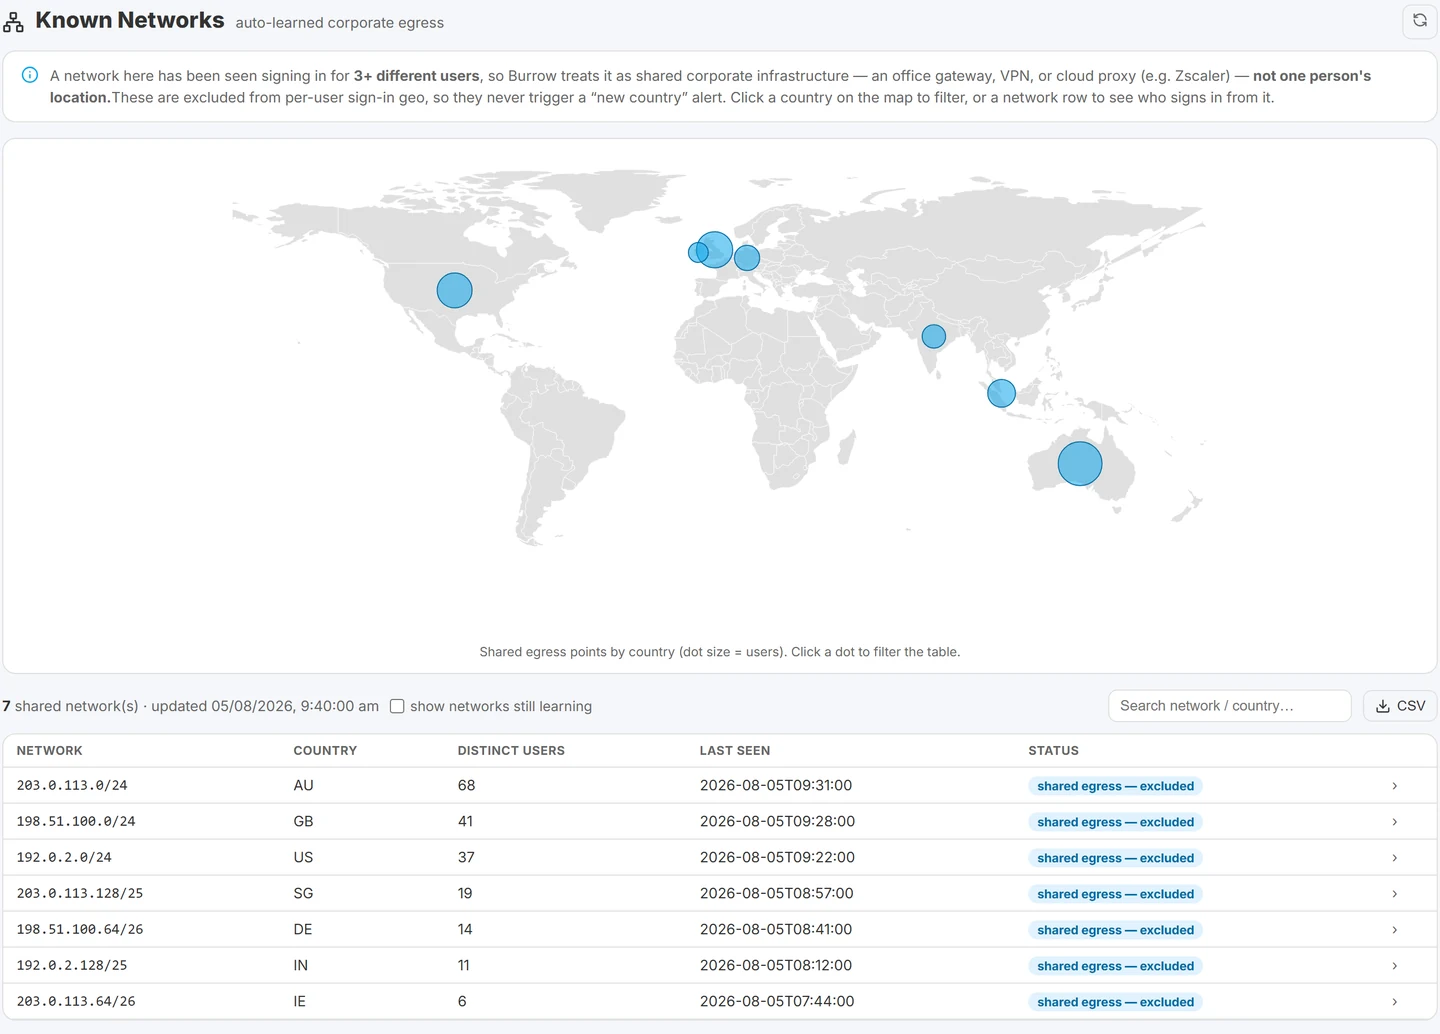Screen dimensions: 1440x1034
Task: Click the NETWORK column header
Action: tap(49, 751)
